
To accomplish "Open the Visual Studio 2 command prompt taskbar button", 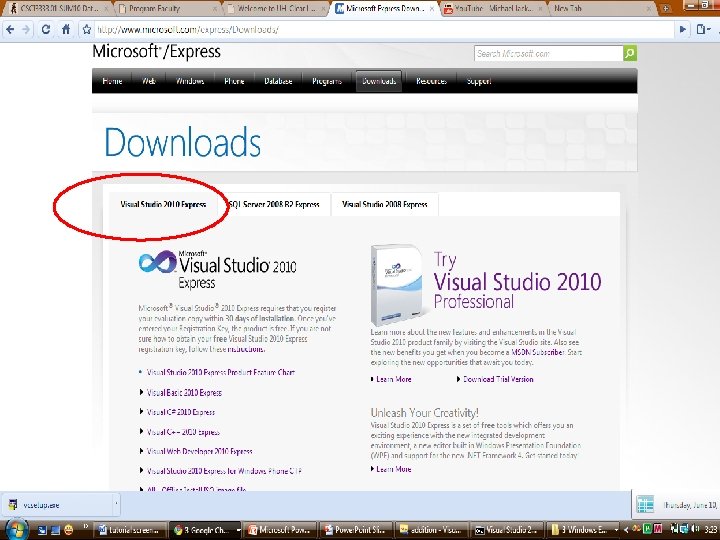I will pyautogui.click(x=506, y=529).
